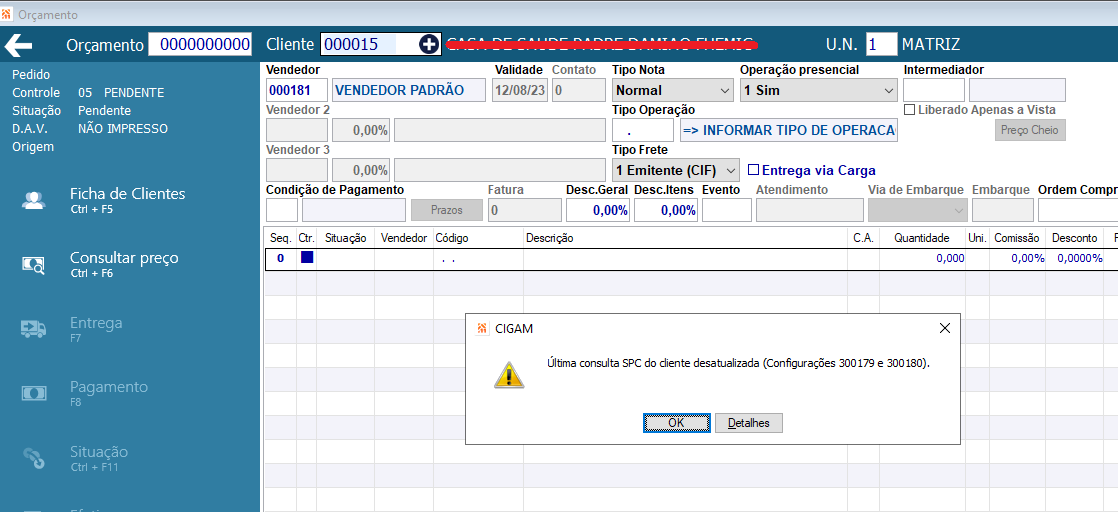Click the Entrega truck icon

[34, 329]
